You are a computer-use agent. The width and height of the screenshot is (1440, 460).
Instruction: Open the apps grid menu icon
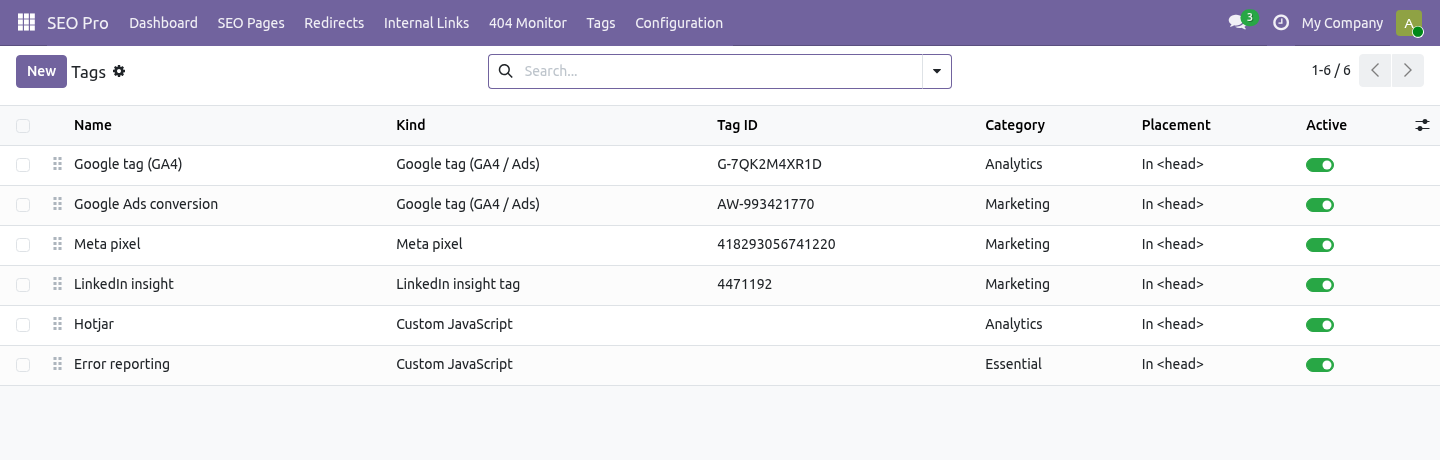pos(26,22)
